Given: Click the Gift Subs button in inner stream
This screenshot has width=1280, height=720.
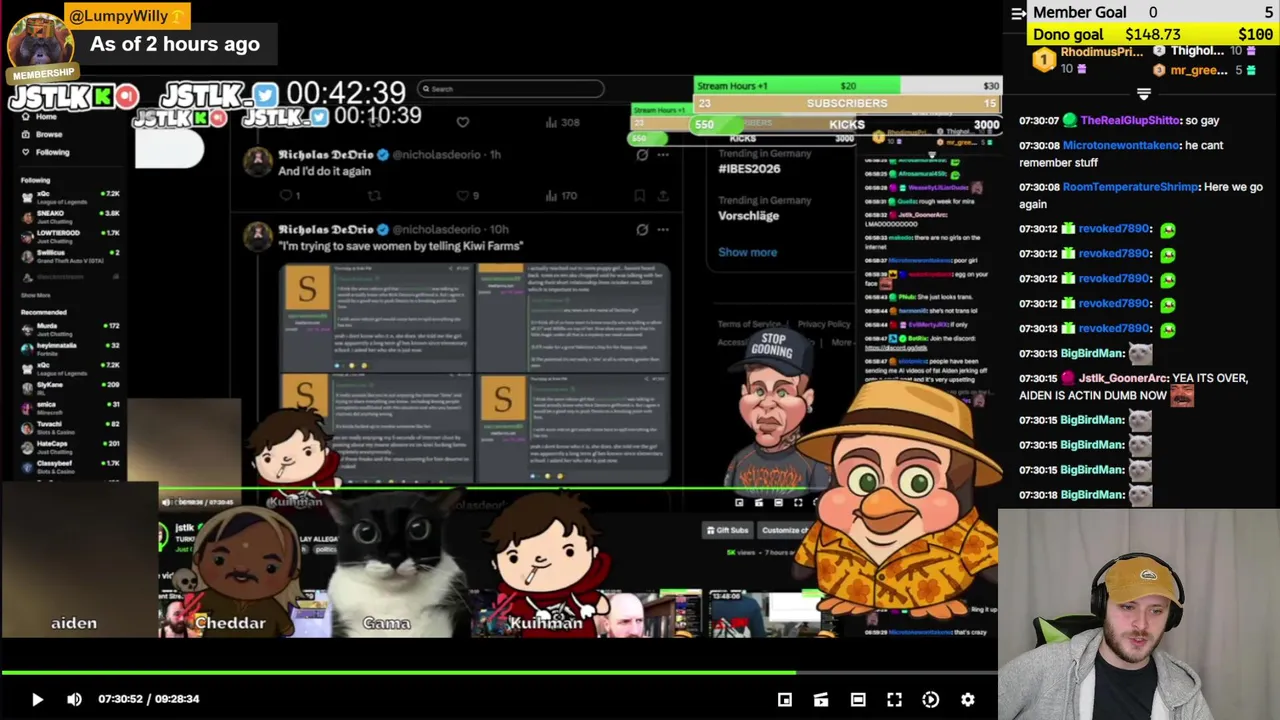Looking at the screenshot, I should pos(728,530).
